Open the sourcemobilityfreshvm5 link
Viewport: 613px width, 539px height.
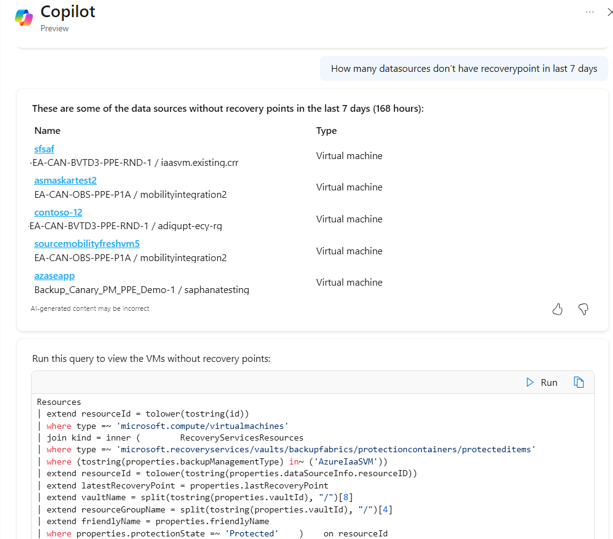(x=87, y=244)
